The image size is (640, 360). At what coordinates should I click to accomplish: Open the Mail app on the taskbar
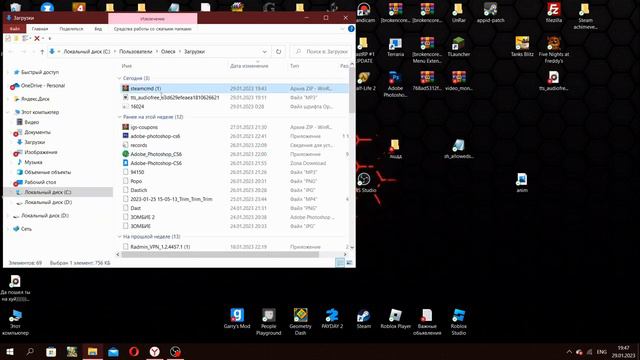click(x=113, y=351)
